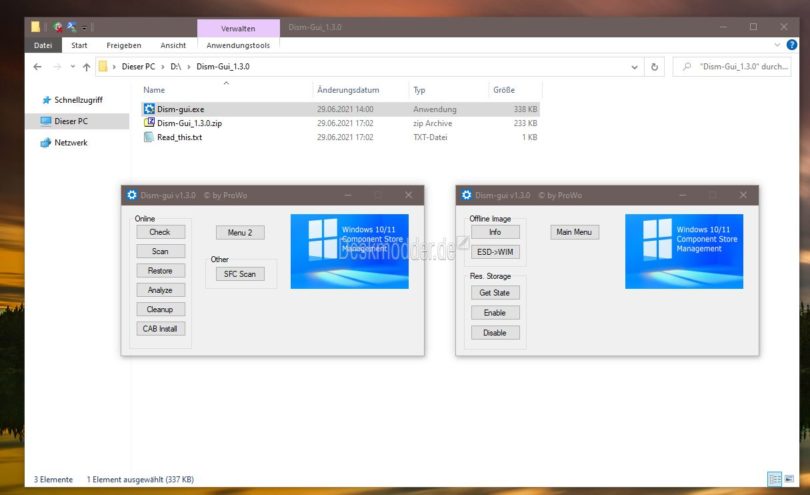Click the refresh icon beside address bar
Screen dimensions: 810x495
tap(655, 67)
